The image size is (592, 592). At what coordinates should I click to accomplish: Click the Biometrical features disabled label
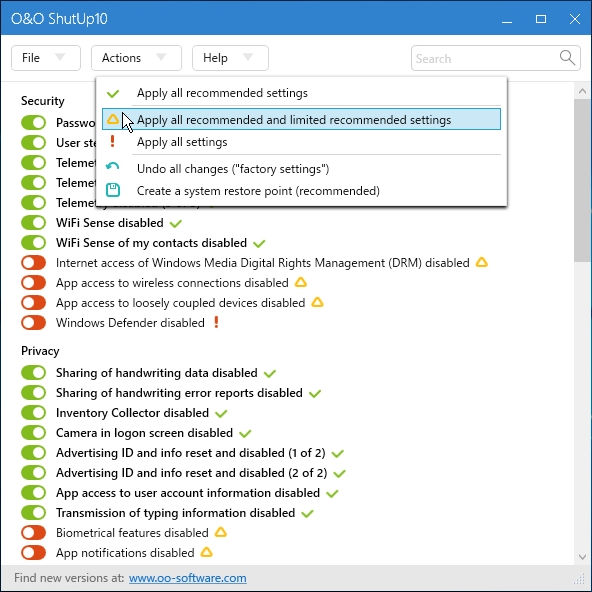pos(132,533)
